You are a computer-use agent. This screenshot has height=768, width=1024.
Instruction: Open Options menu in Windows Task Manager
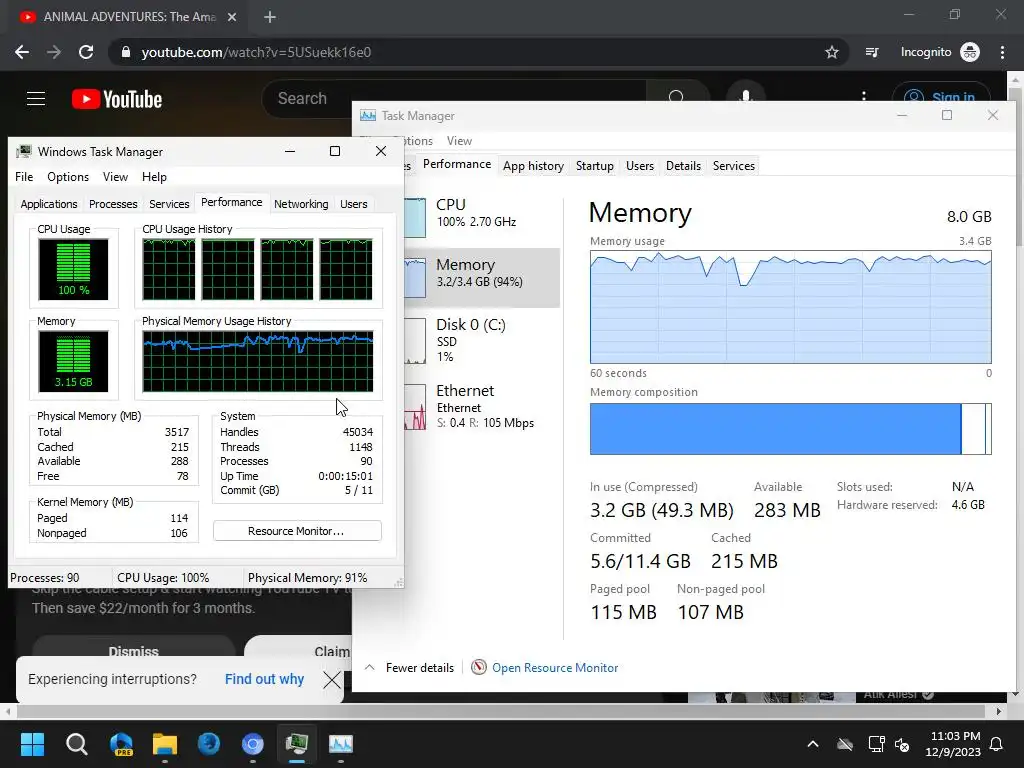68,177
